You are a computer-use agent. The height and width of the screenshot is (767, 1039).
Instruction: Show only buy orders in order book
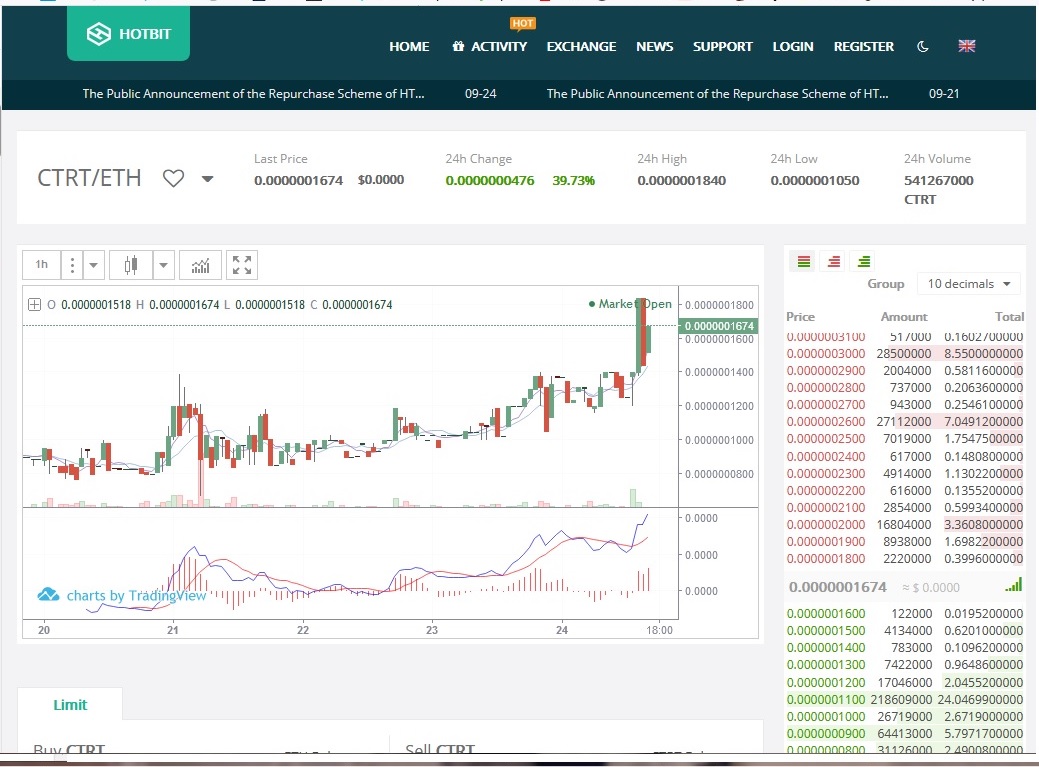tap(864, 262)
